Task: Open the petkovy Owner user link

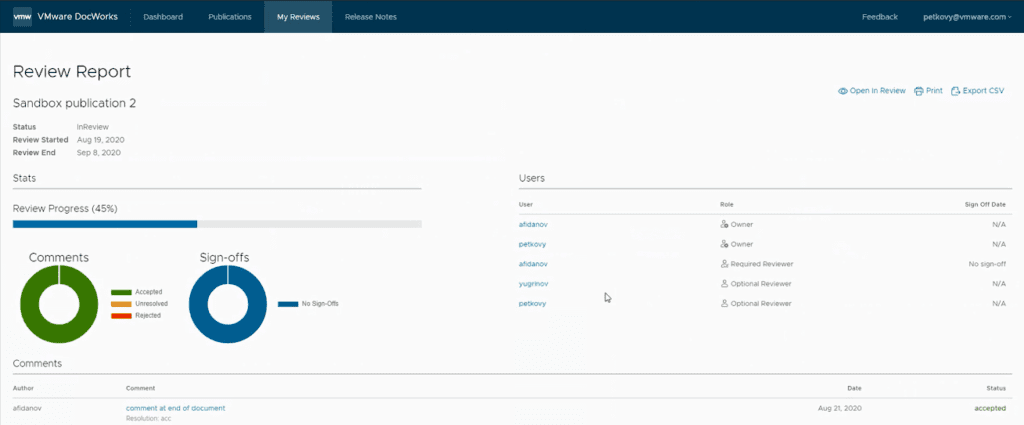Action: [532, 244]
